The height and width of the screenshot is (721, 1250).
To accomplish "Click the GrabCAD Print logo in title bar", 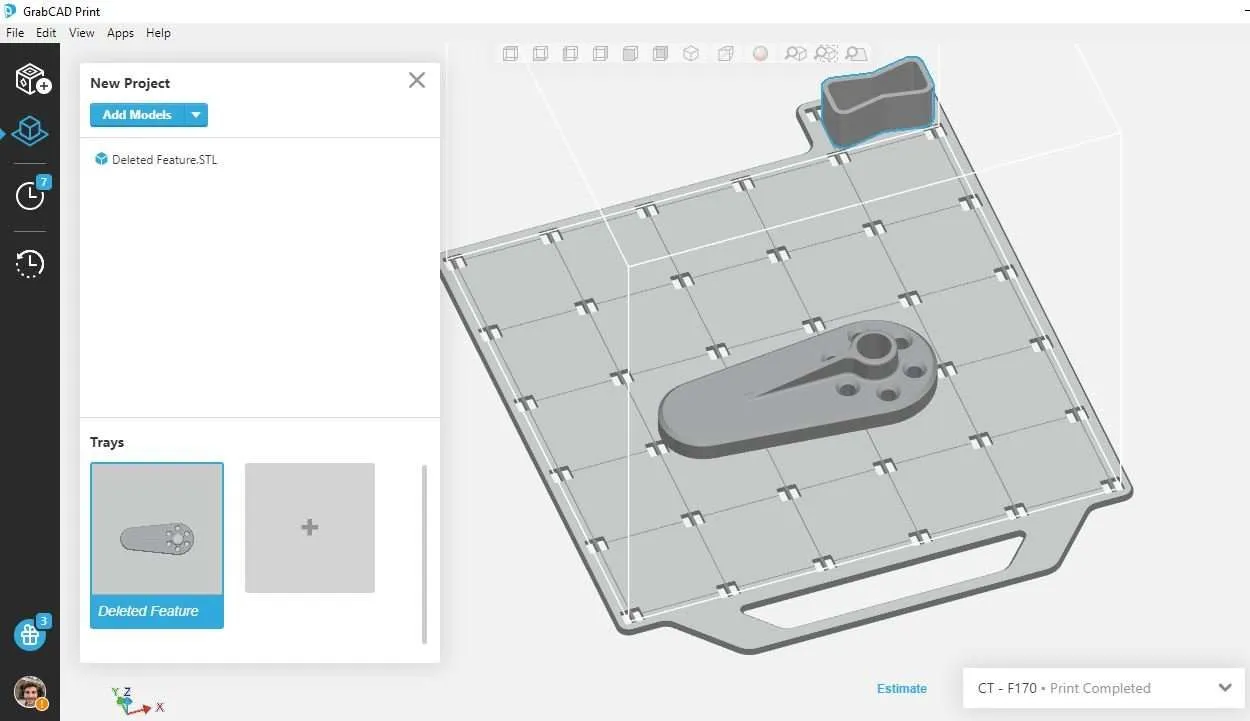I will (x=10, y=12).
